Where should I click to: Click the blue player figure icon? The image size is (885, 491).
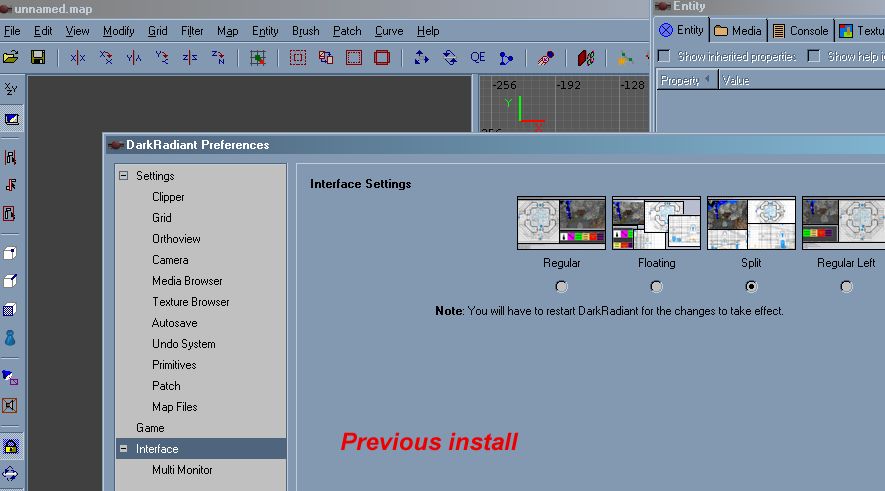[11, 338]
